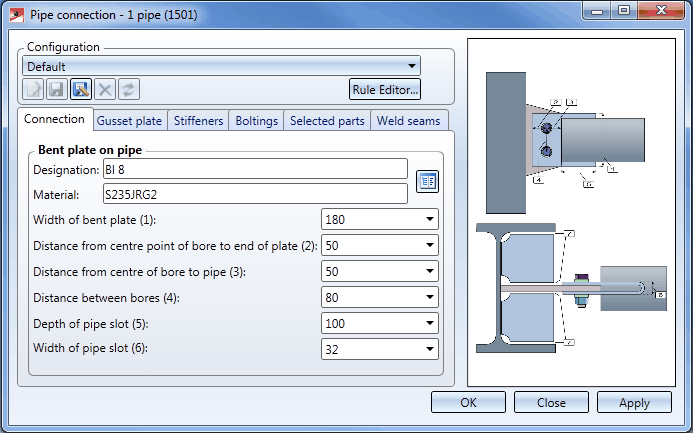Open the Rule Editor

[x=385, y=90]
